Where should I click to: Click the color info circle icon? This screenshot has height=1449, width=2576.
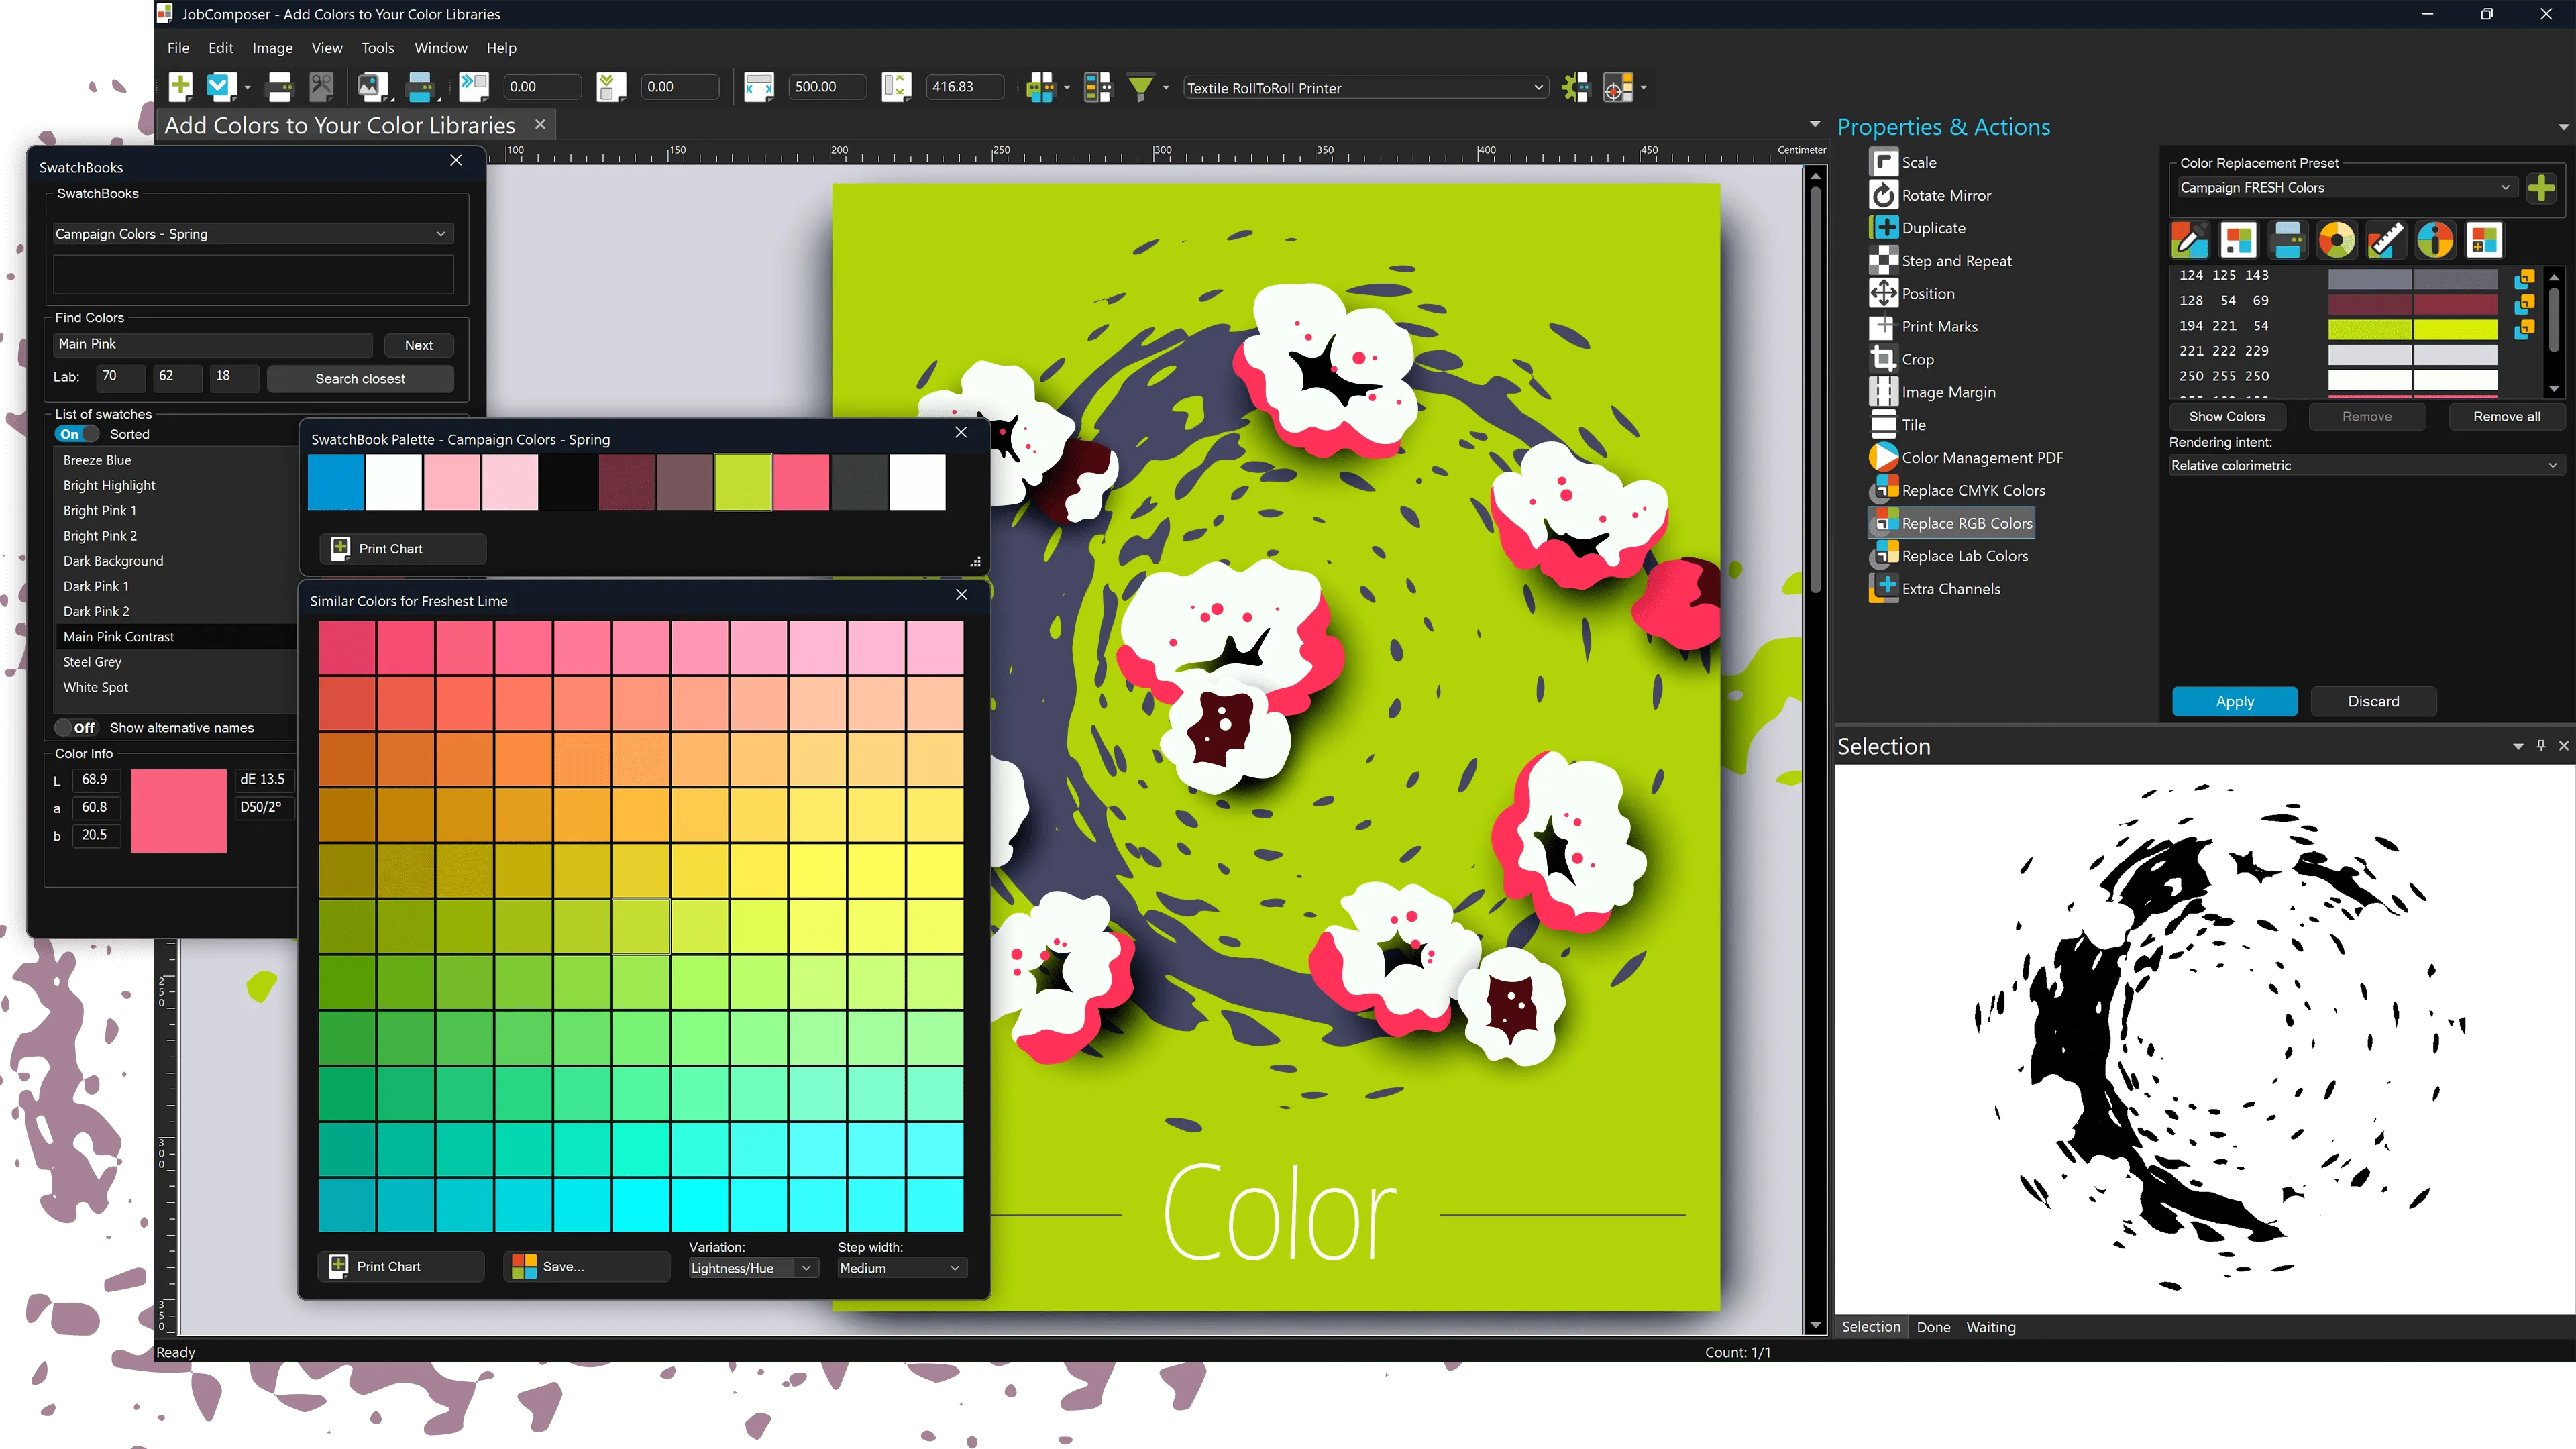click(x=2435, y=240)
